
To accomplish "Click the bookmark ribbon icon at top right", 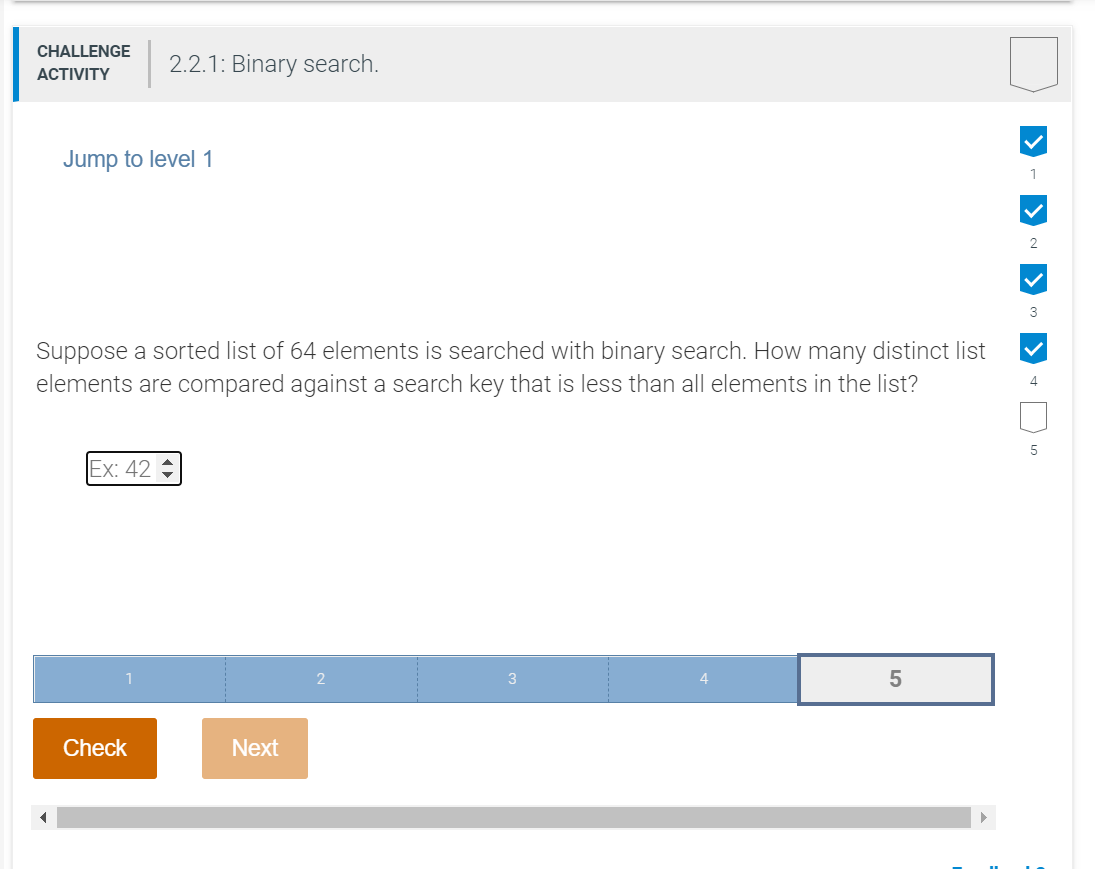I will (x=1033, y=62).
